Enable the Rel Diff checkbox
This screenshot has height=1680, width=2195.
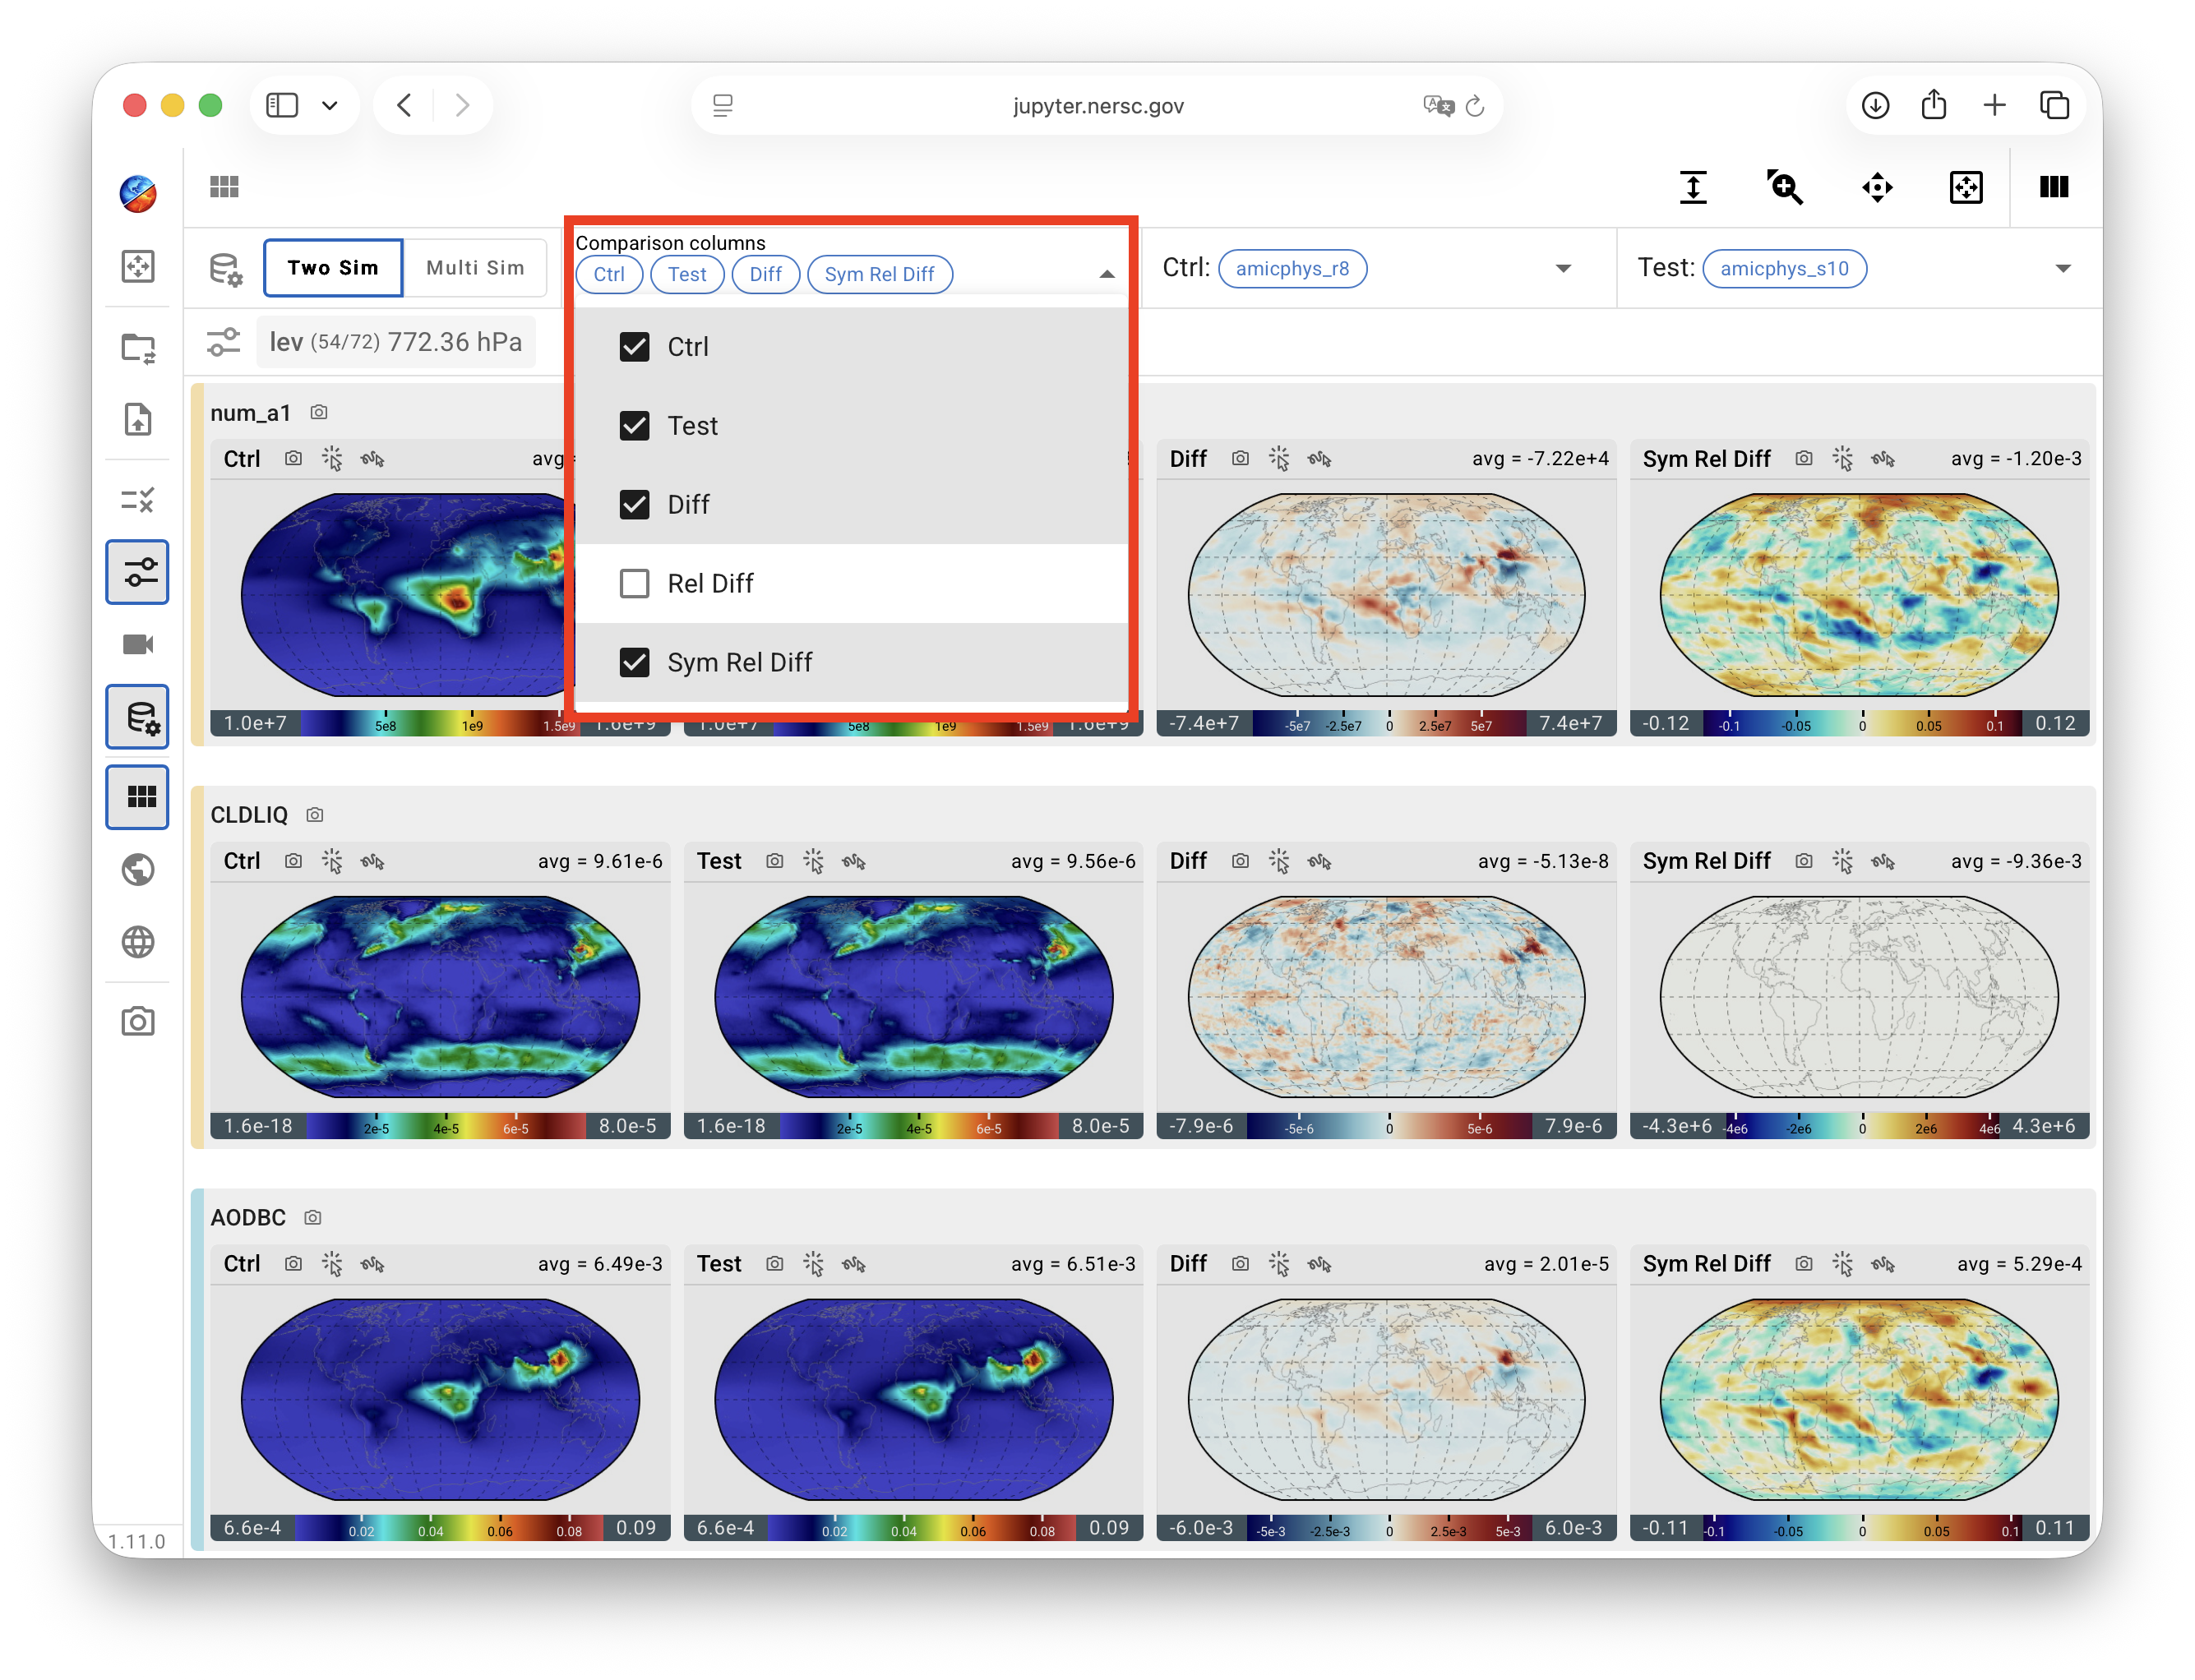coord(634,583)
